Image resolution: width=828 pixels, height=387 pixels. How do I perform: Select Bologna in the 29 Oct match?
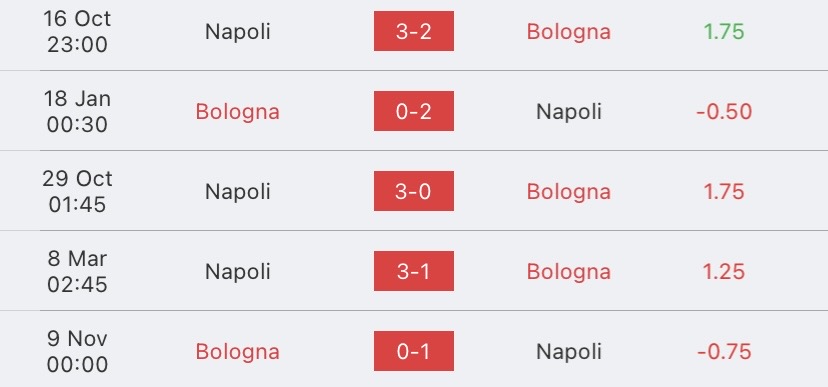569,192
